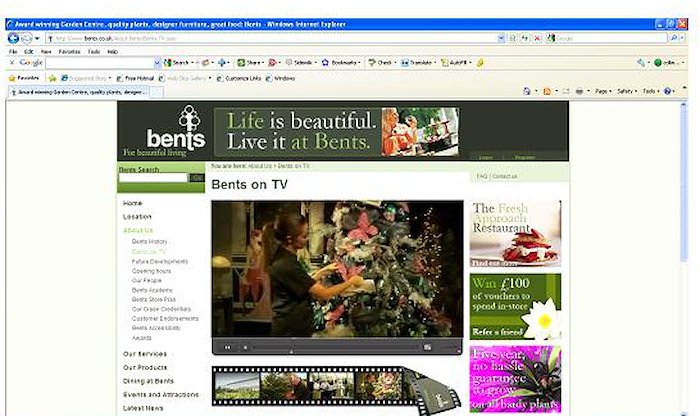Open the View menu
This screenshot has height=416, width=700.
46,52
